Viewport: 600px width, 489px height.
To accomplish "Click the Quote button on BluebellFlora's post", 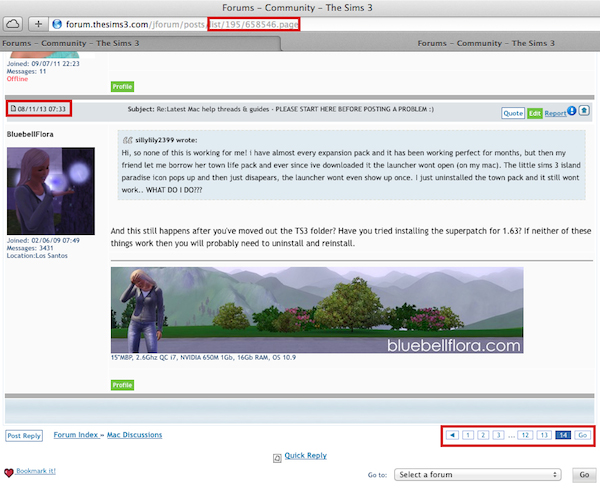I will tap(513, 113).
